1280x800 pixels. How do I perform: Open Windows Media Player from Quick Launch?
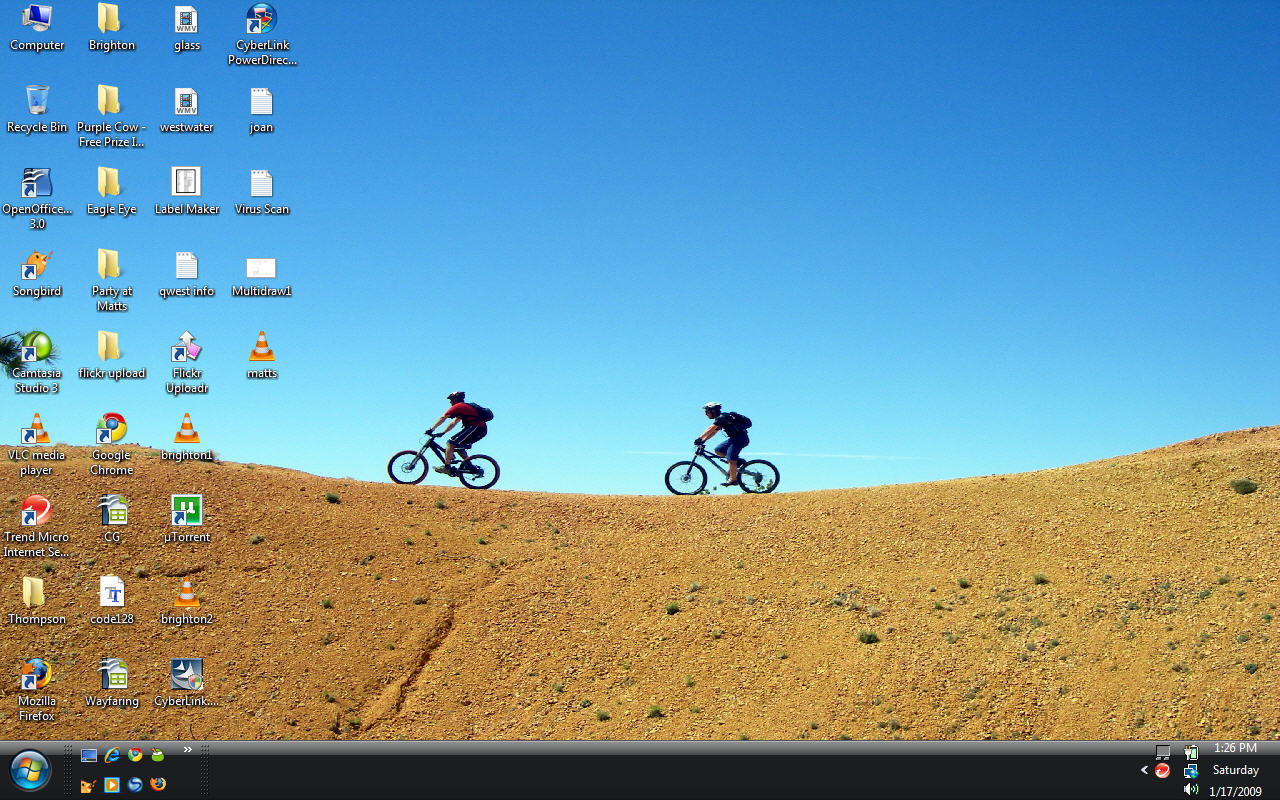tap(112, 785)
